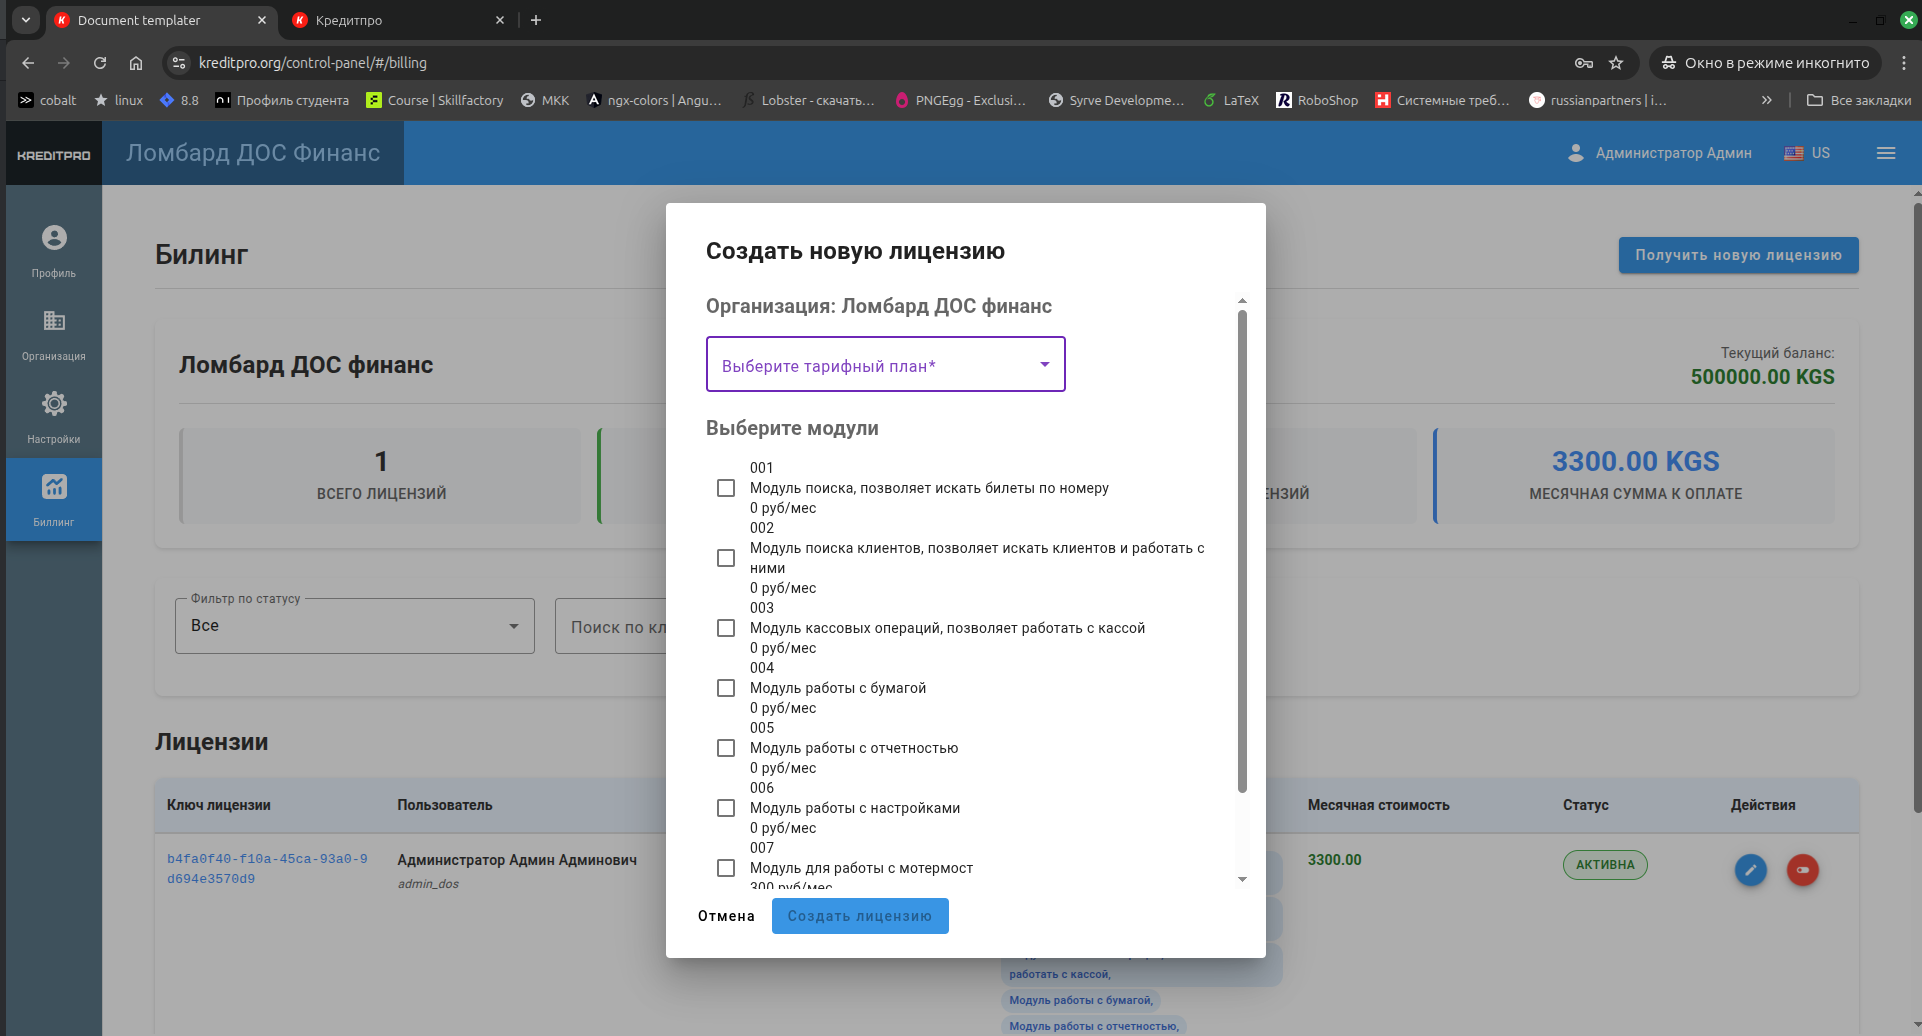Tick module 005 reporting checkbox
This screenshot has width=1922, height=1036.
point(726,748)
